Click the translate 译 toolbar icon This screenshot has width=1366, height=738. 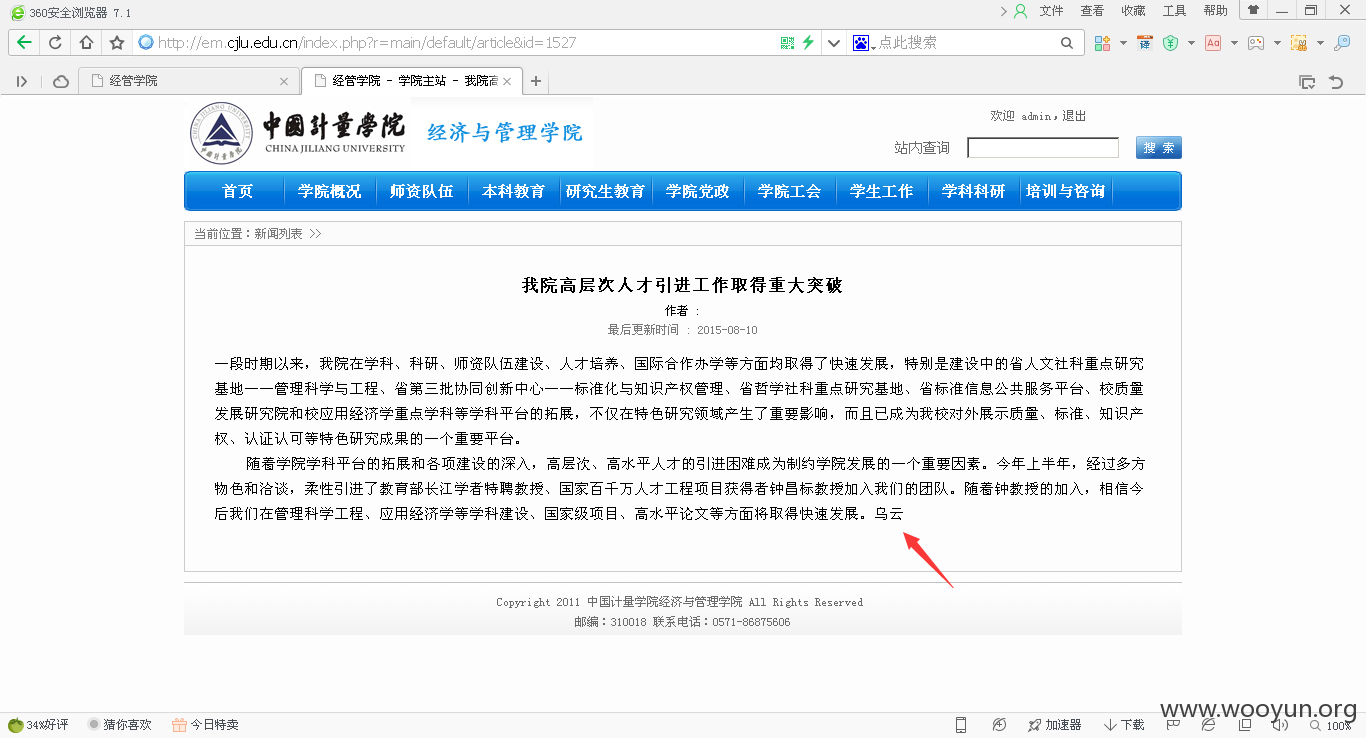[1145, 43]
